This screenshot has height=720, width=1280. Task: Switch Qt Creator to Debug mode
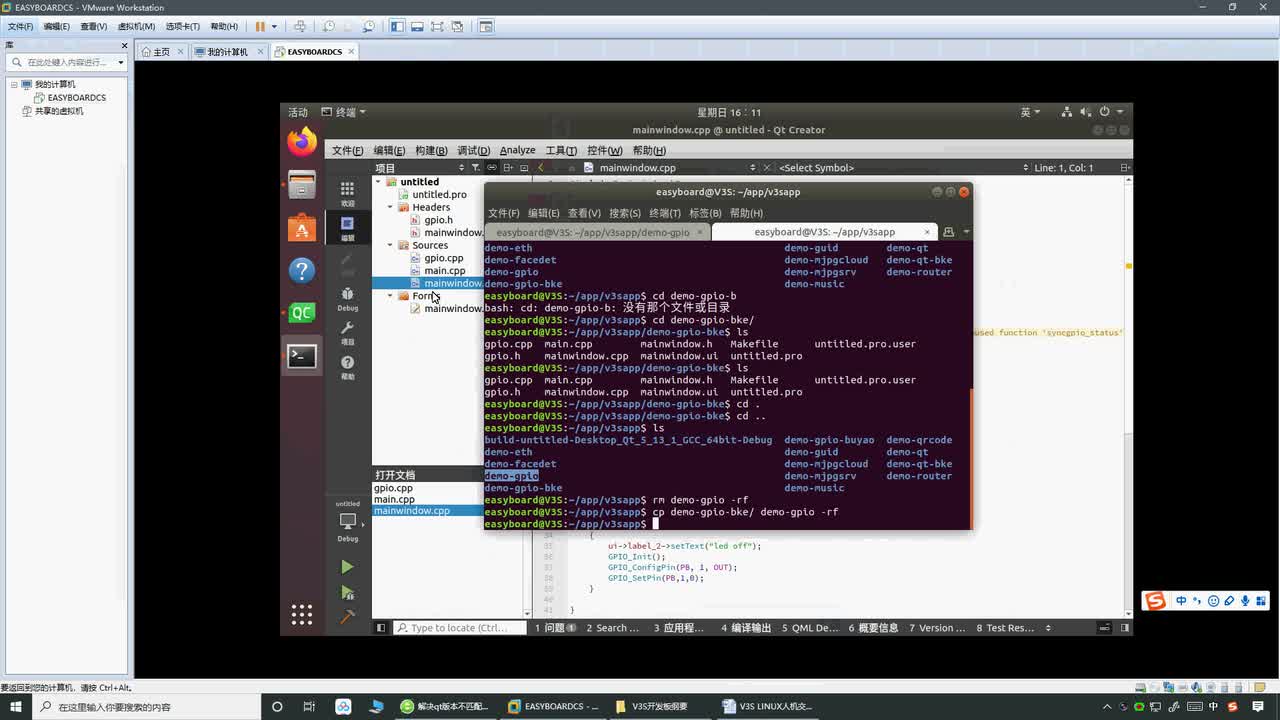coord(347,298)
